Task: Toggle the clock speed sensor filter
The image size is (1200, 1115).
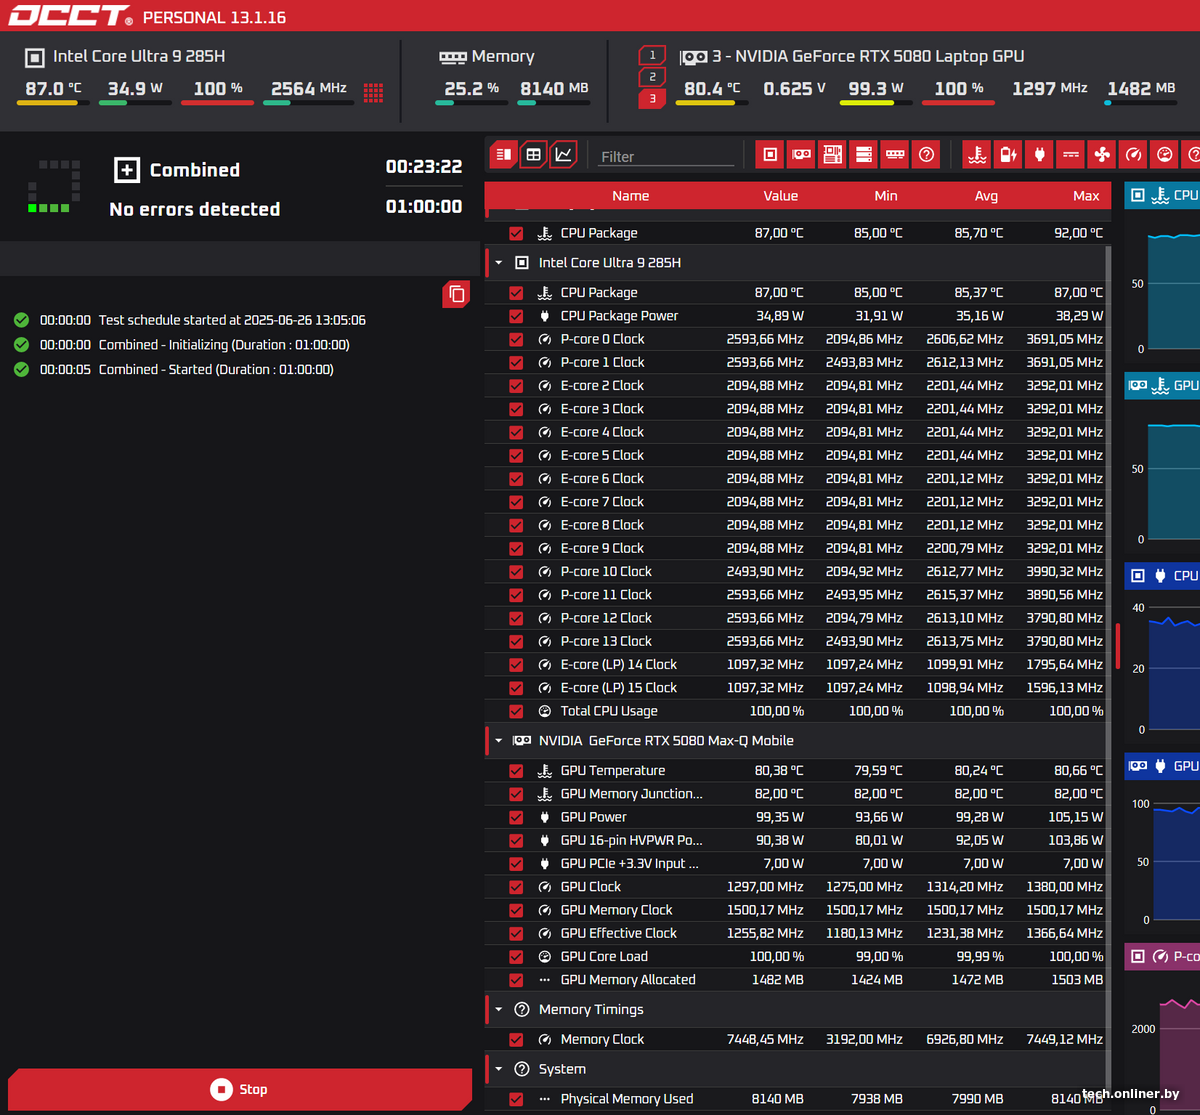Action: [1133, 154]
